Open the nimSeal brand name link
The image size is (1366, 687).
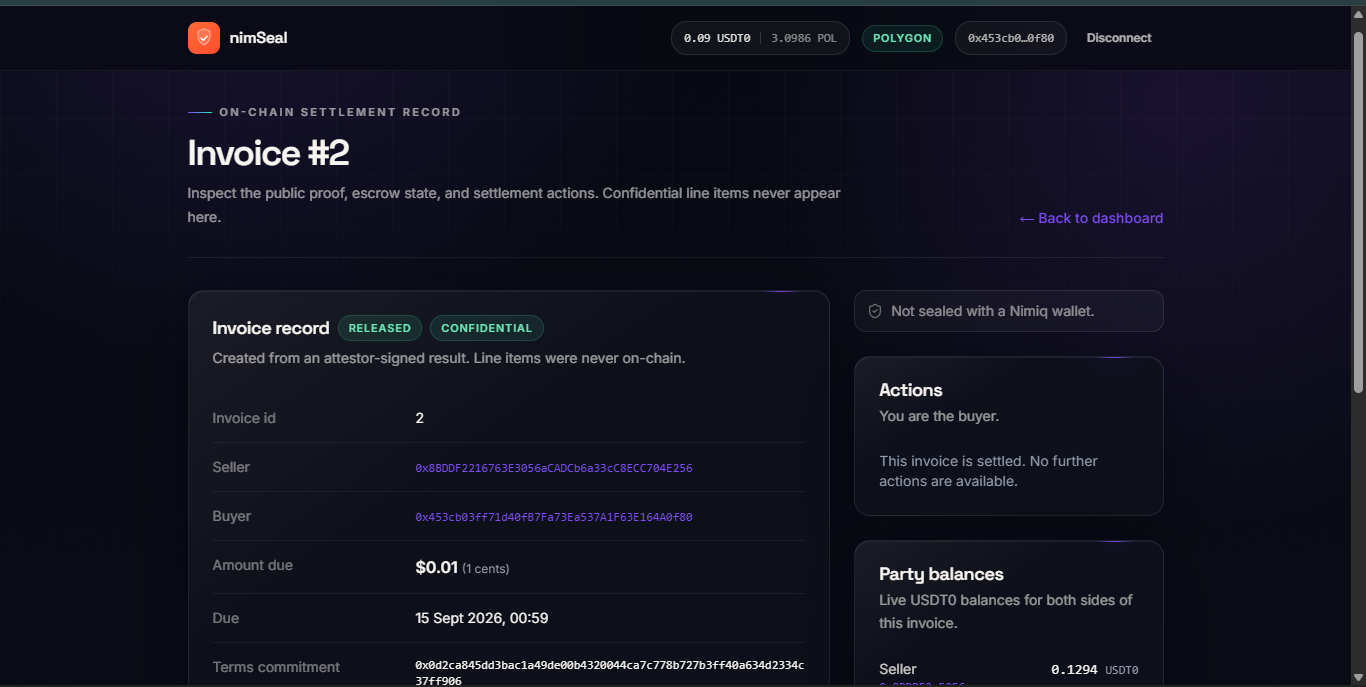point(258,38)
